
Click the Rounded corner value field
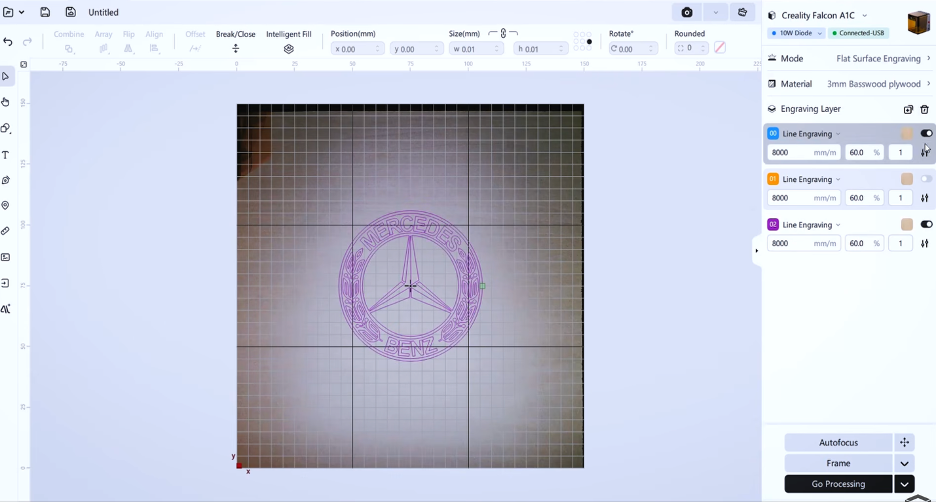(690, 48)
